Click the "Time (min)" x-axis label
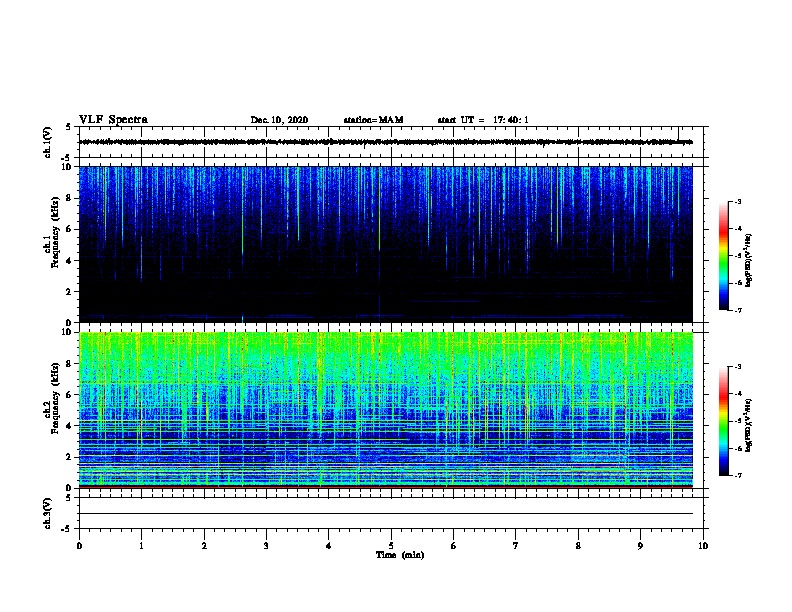 point(400,555)
